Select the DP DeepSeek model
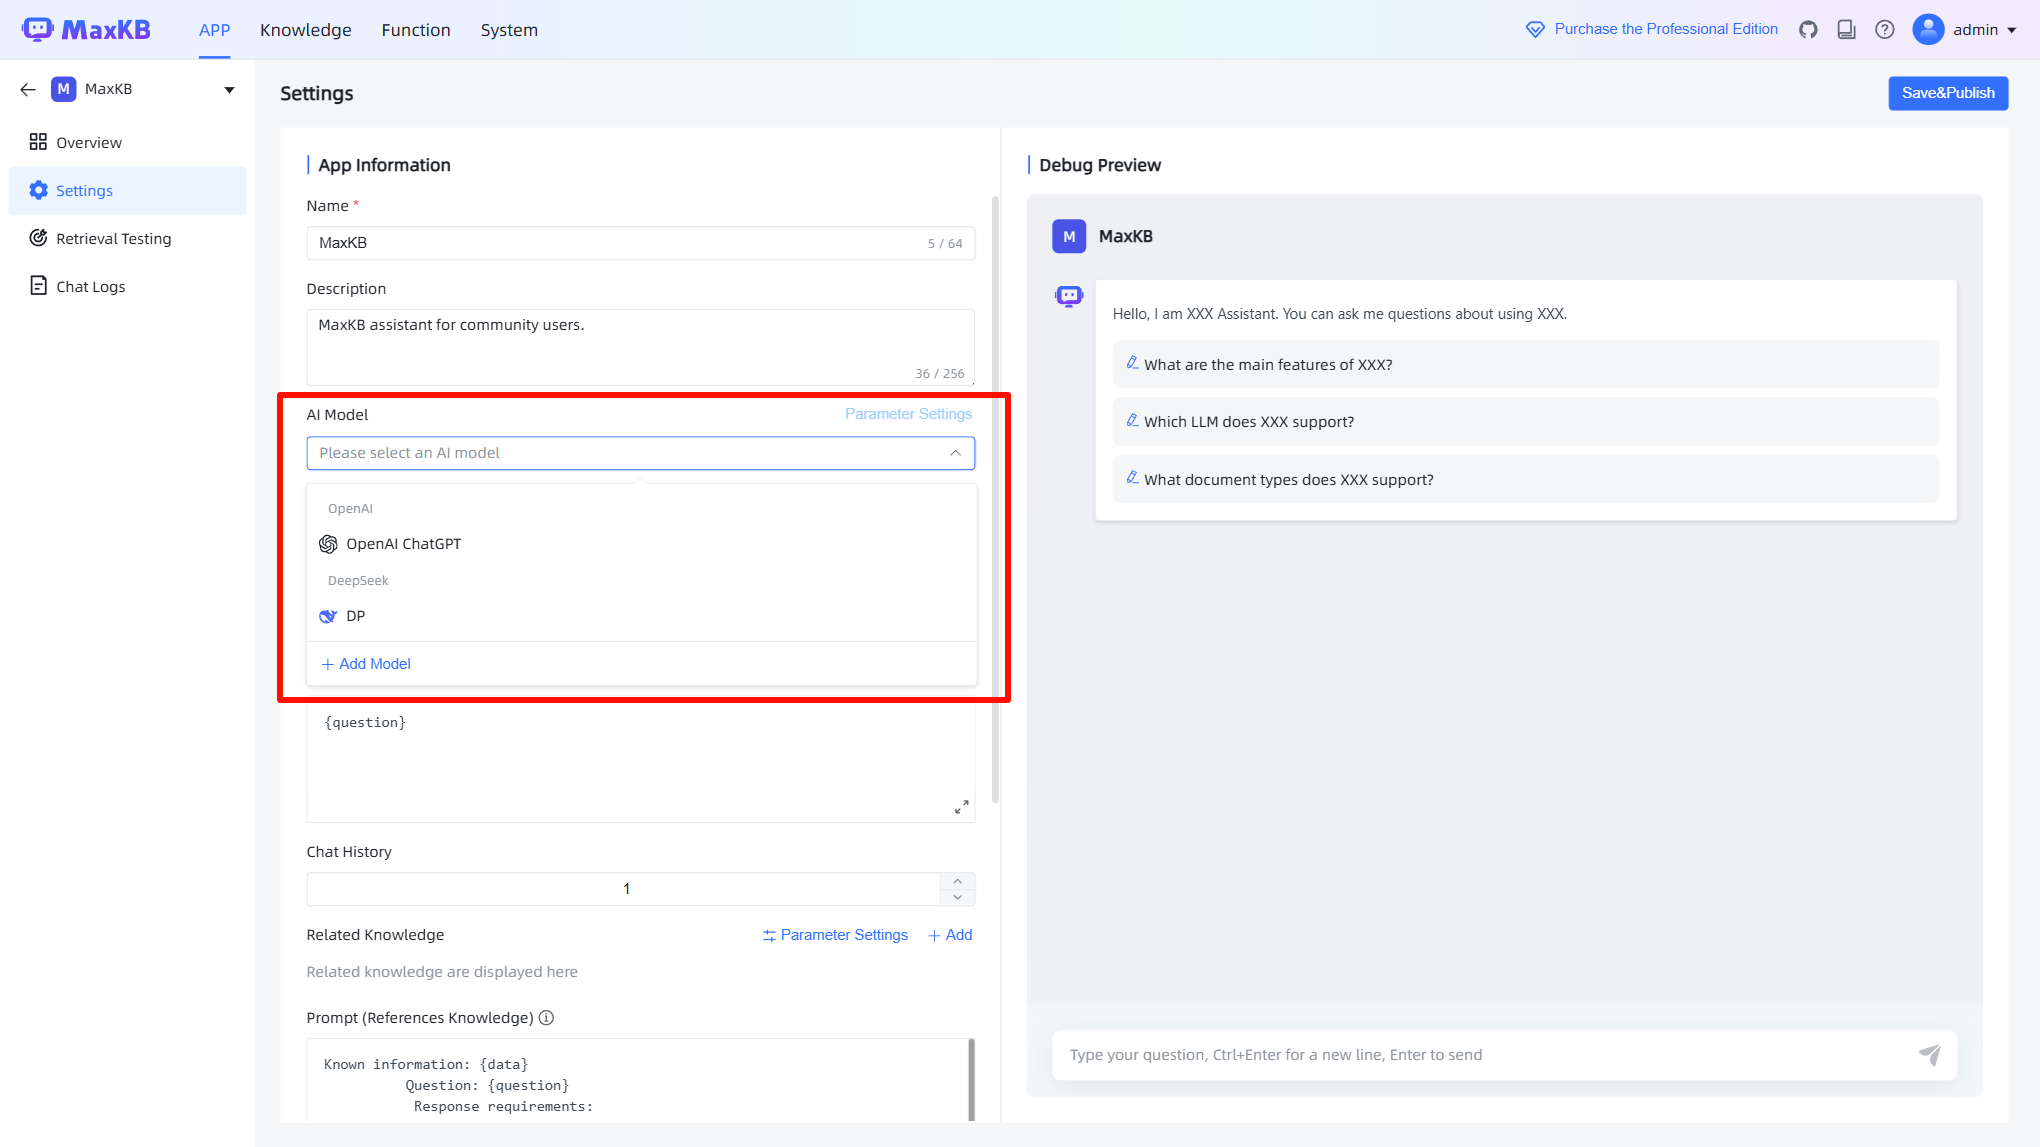2040x1147 pixels. 355,616
